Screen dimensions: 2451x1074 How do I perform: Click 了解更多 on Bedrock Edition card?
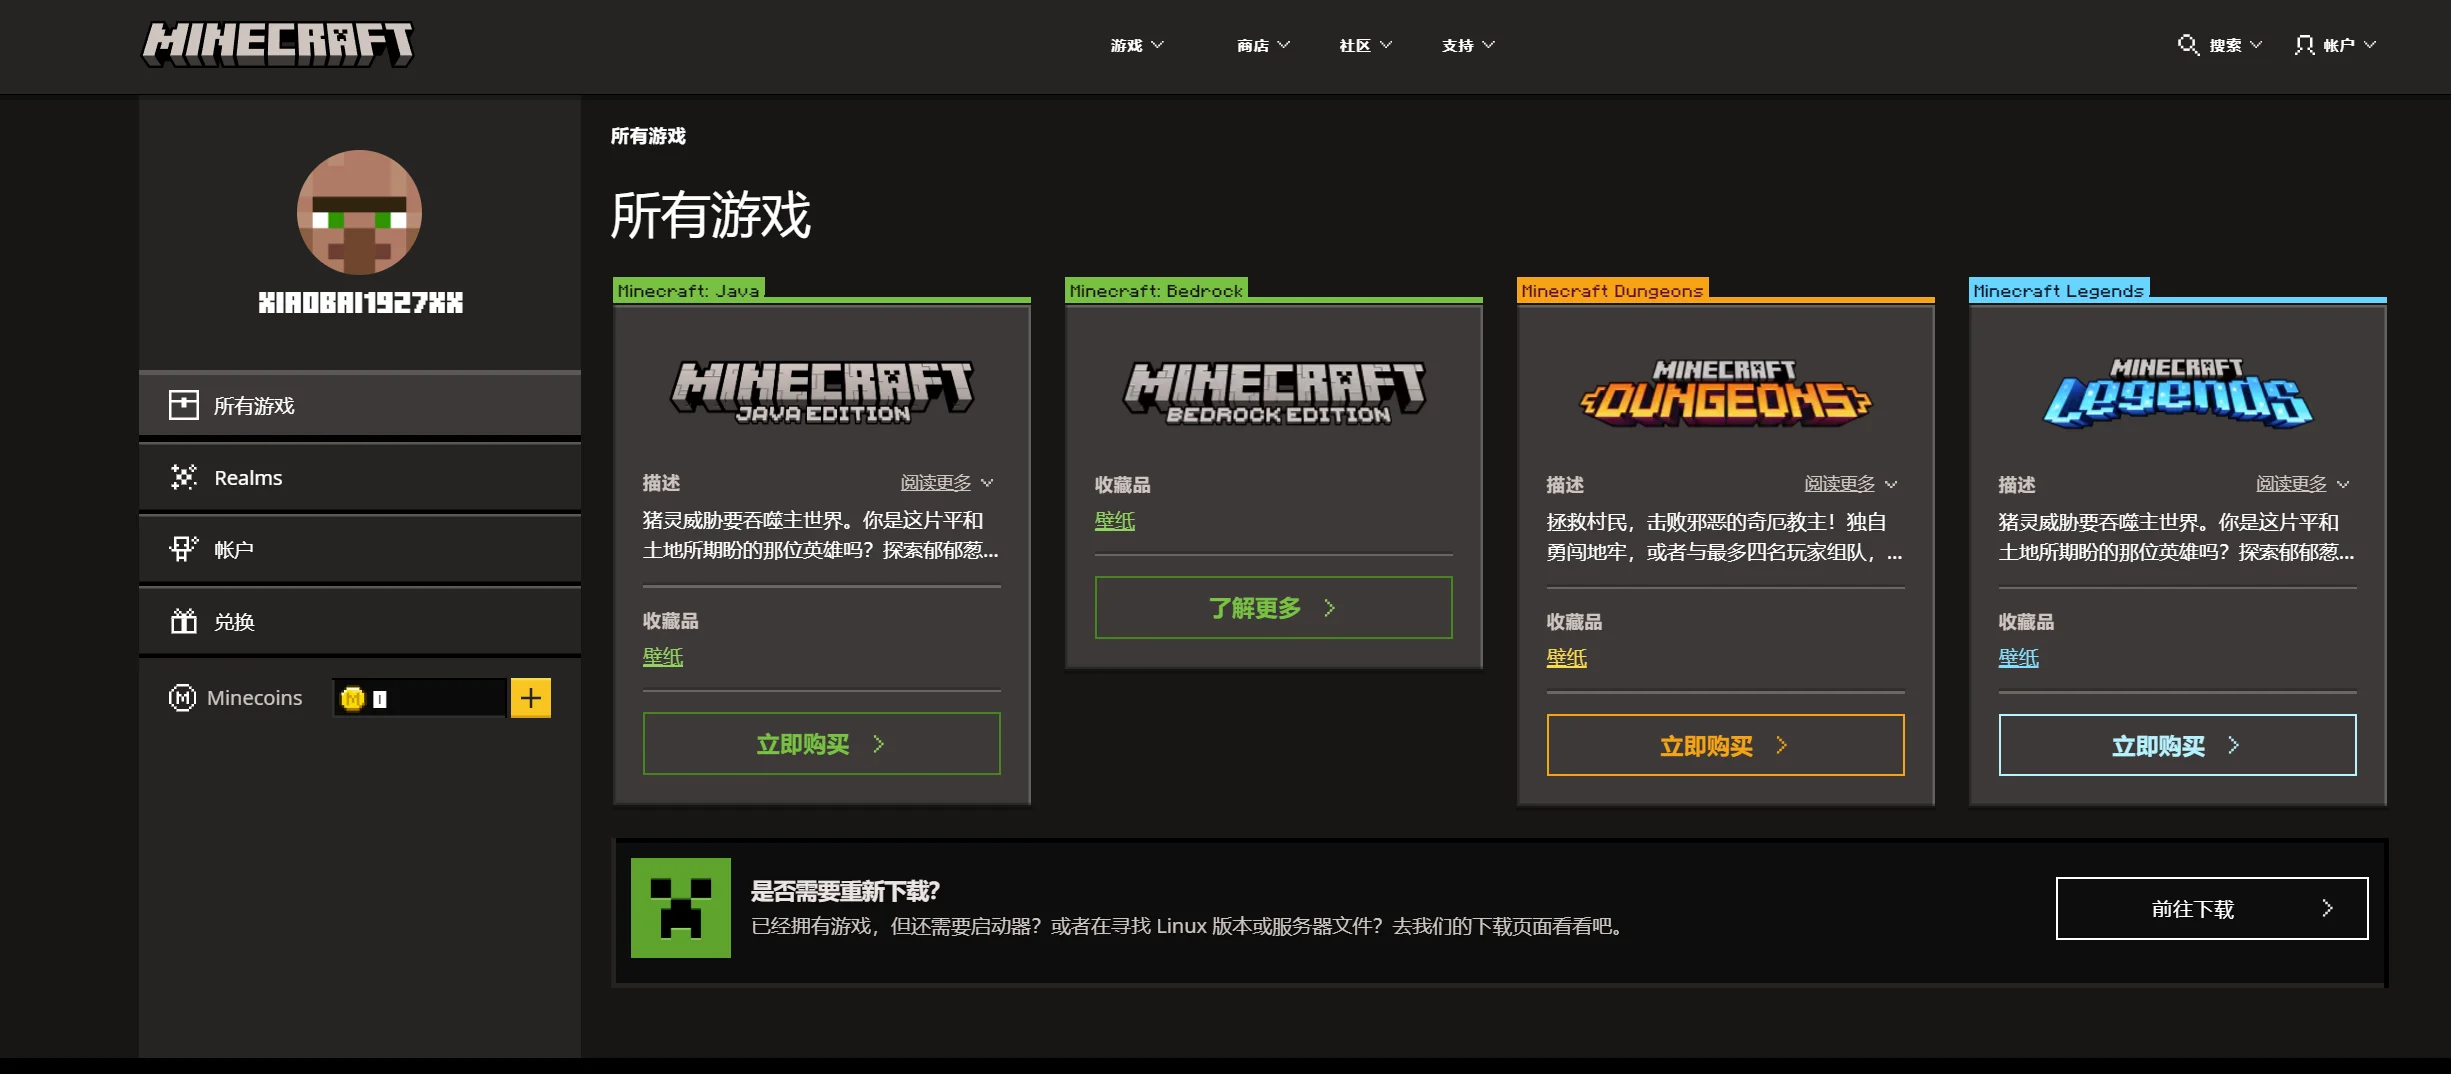pos(1272,608)
